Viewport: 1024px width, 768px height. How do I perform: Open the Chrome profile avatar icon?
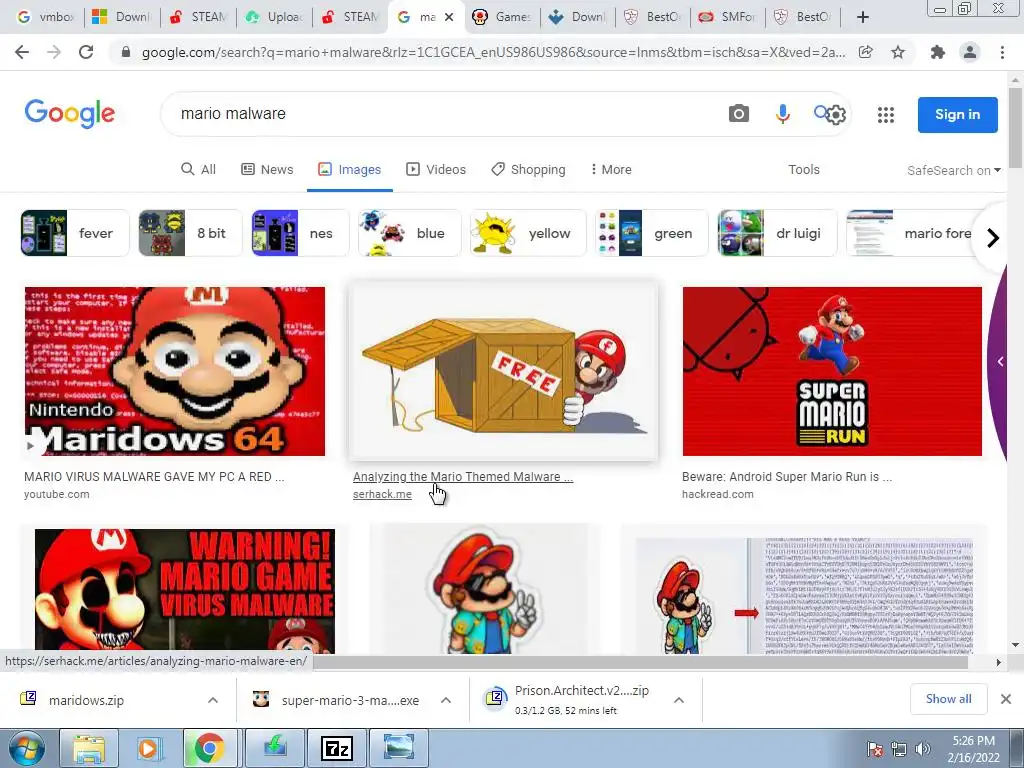tap(970, 52)
